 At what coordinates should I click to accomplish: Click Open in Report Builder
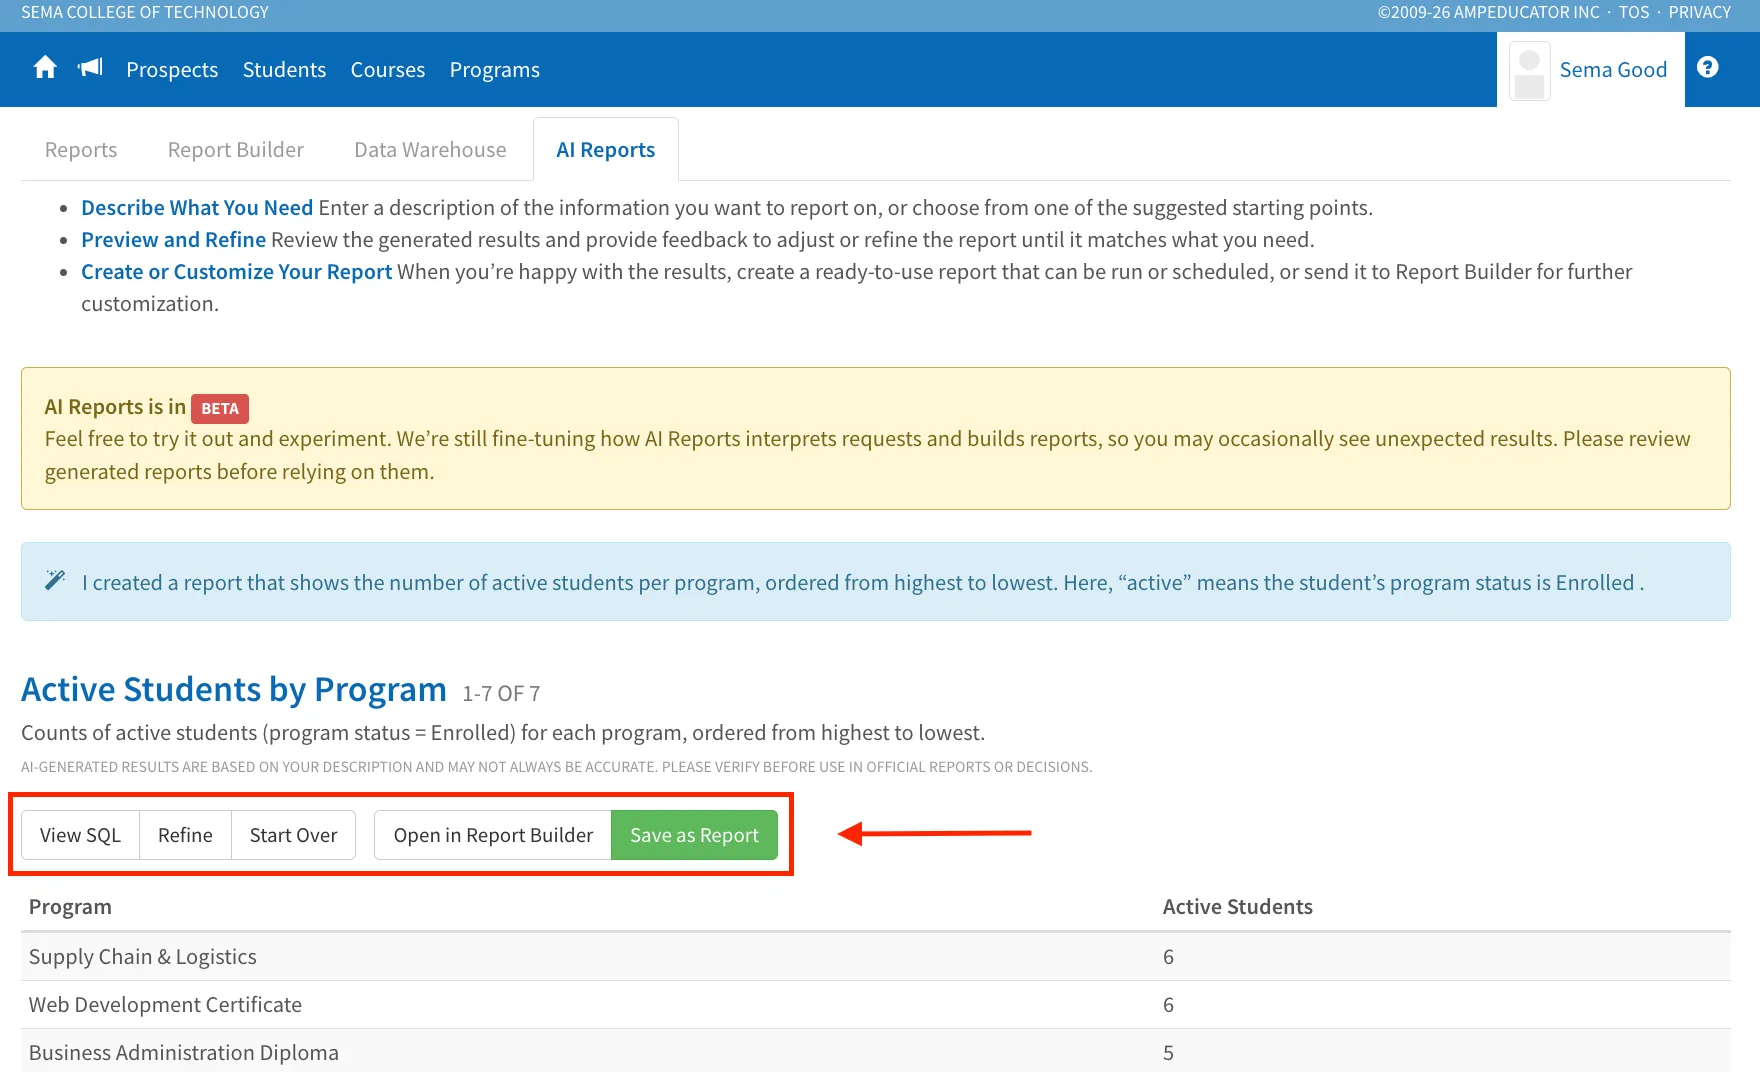[493, 835]
